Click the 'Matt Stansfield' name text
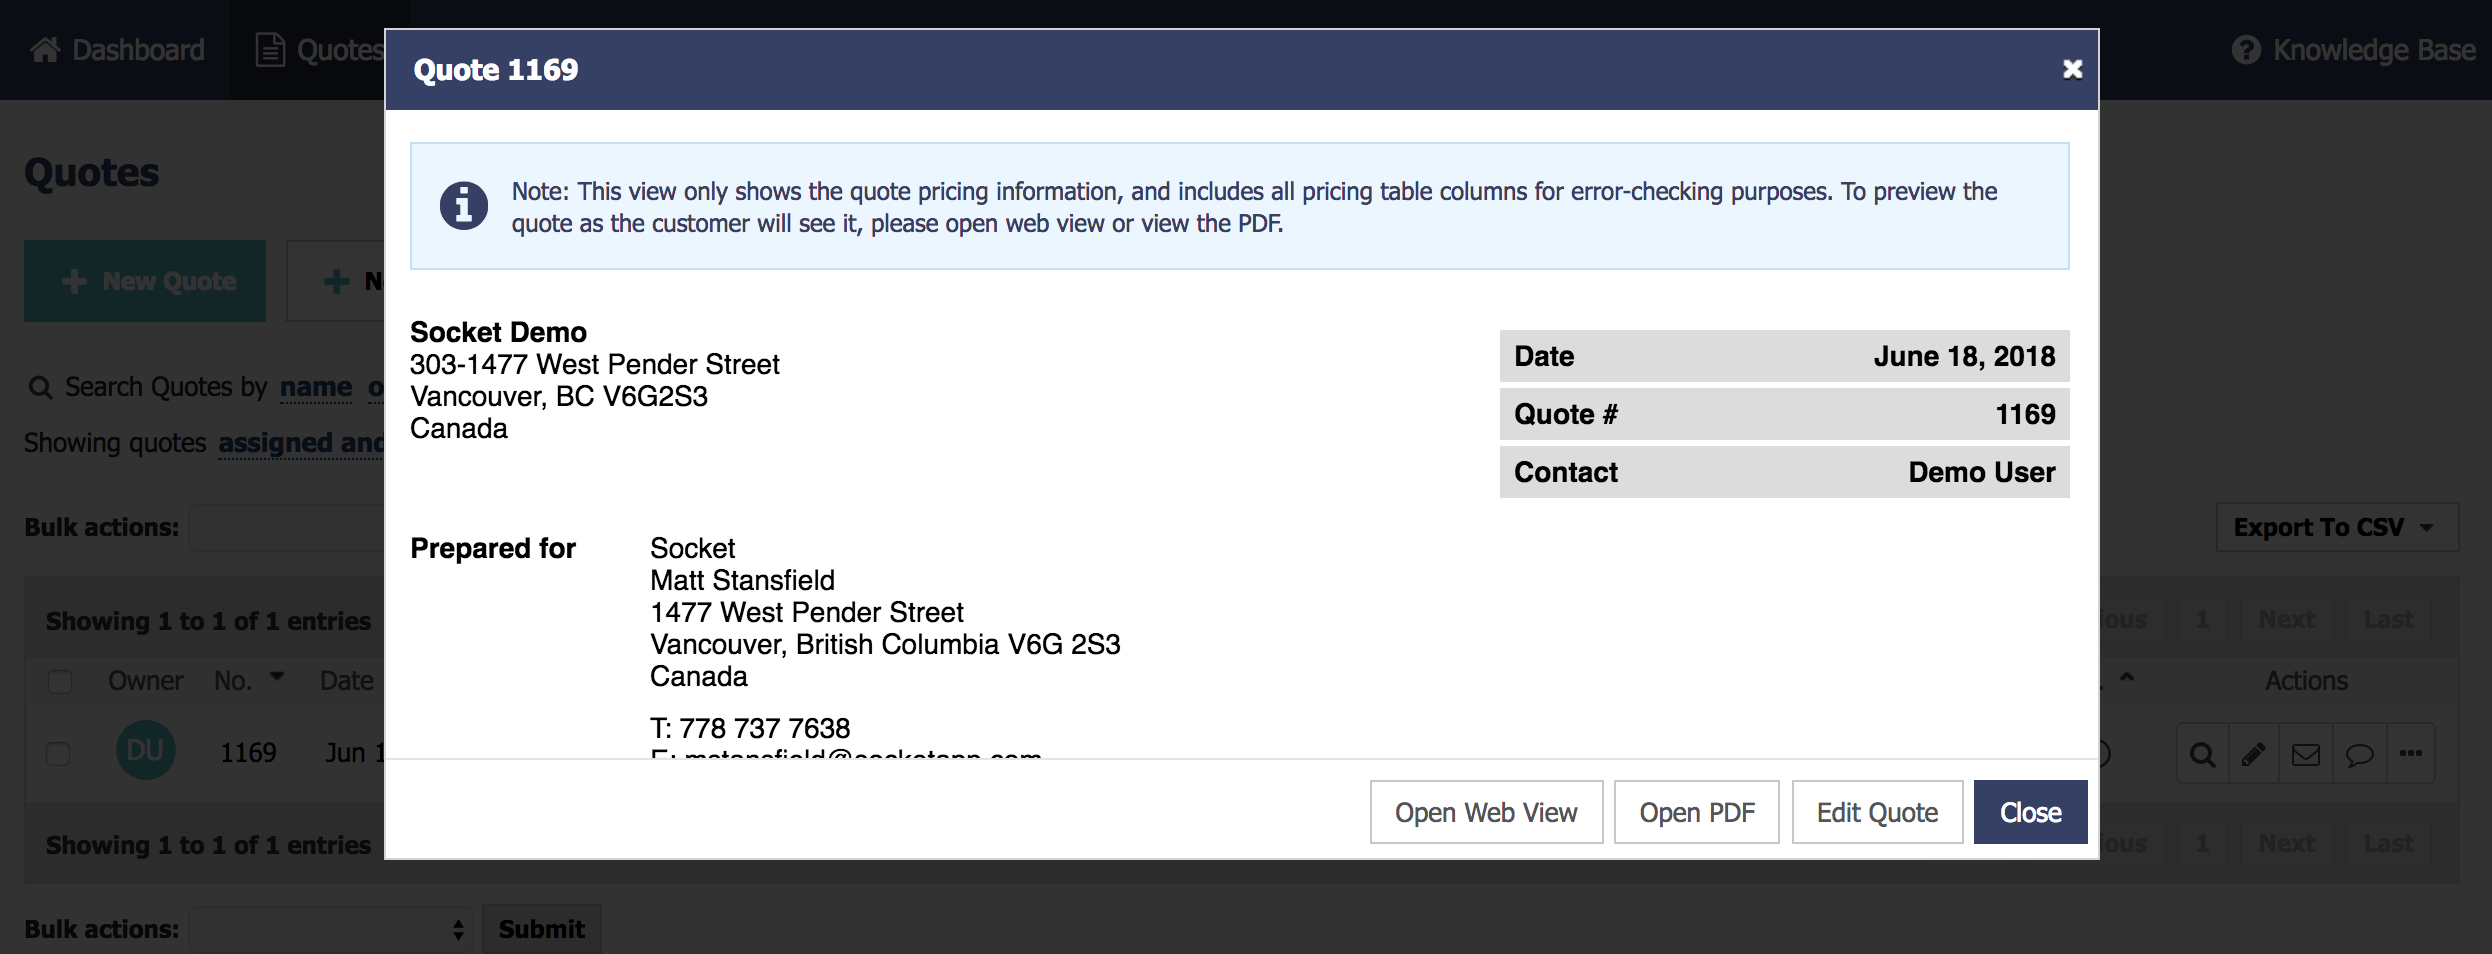This screenshot has height=954, width=2492. (742, 580)
